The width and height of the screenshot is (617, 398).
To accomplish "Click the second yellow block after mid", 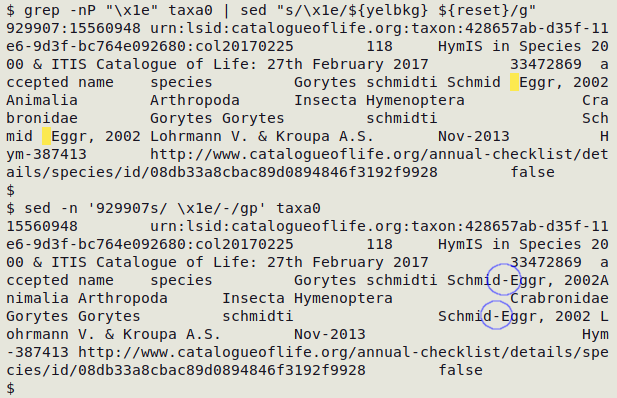I will (x=46, y=137).
